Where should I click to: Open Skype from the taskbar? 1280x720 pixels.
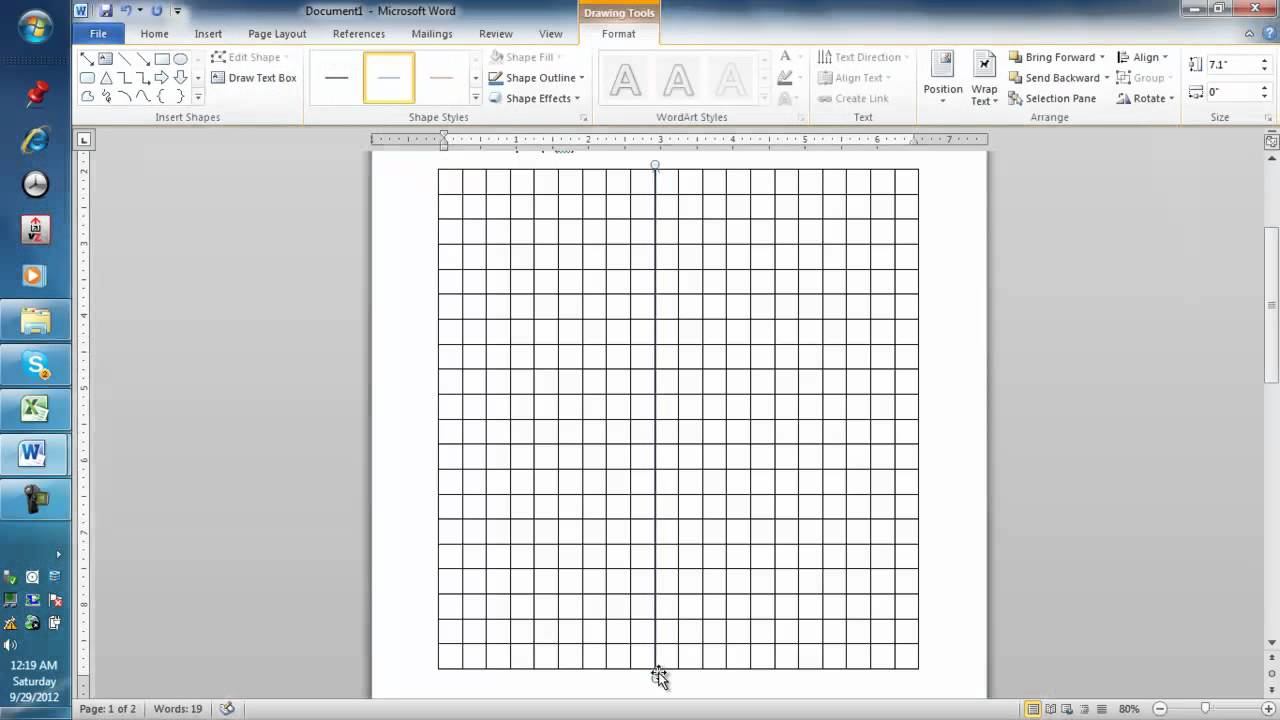click(36, 365)
